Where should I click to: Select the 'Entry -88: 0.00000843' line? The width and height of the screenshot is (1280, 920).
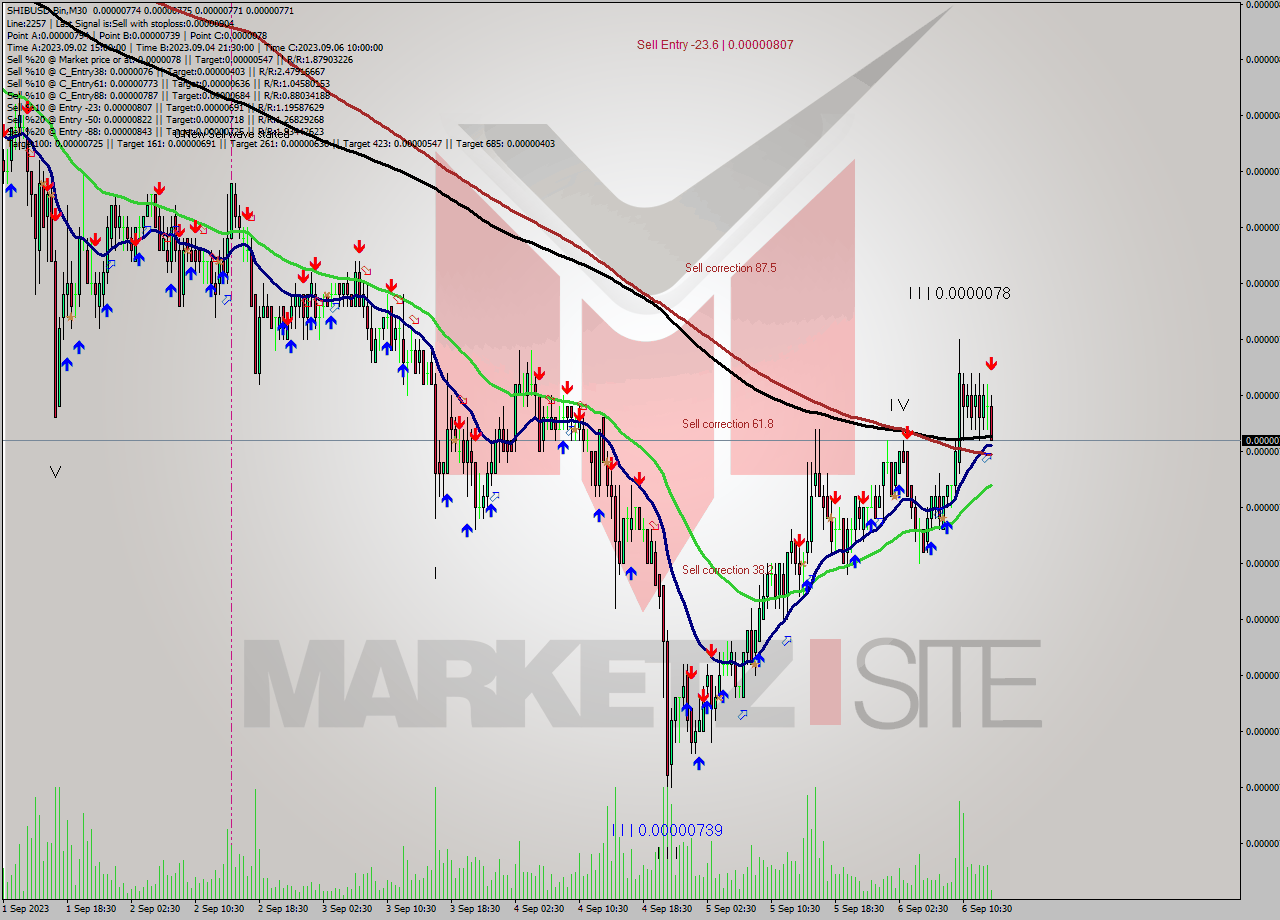[x=165, y=131]
